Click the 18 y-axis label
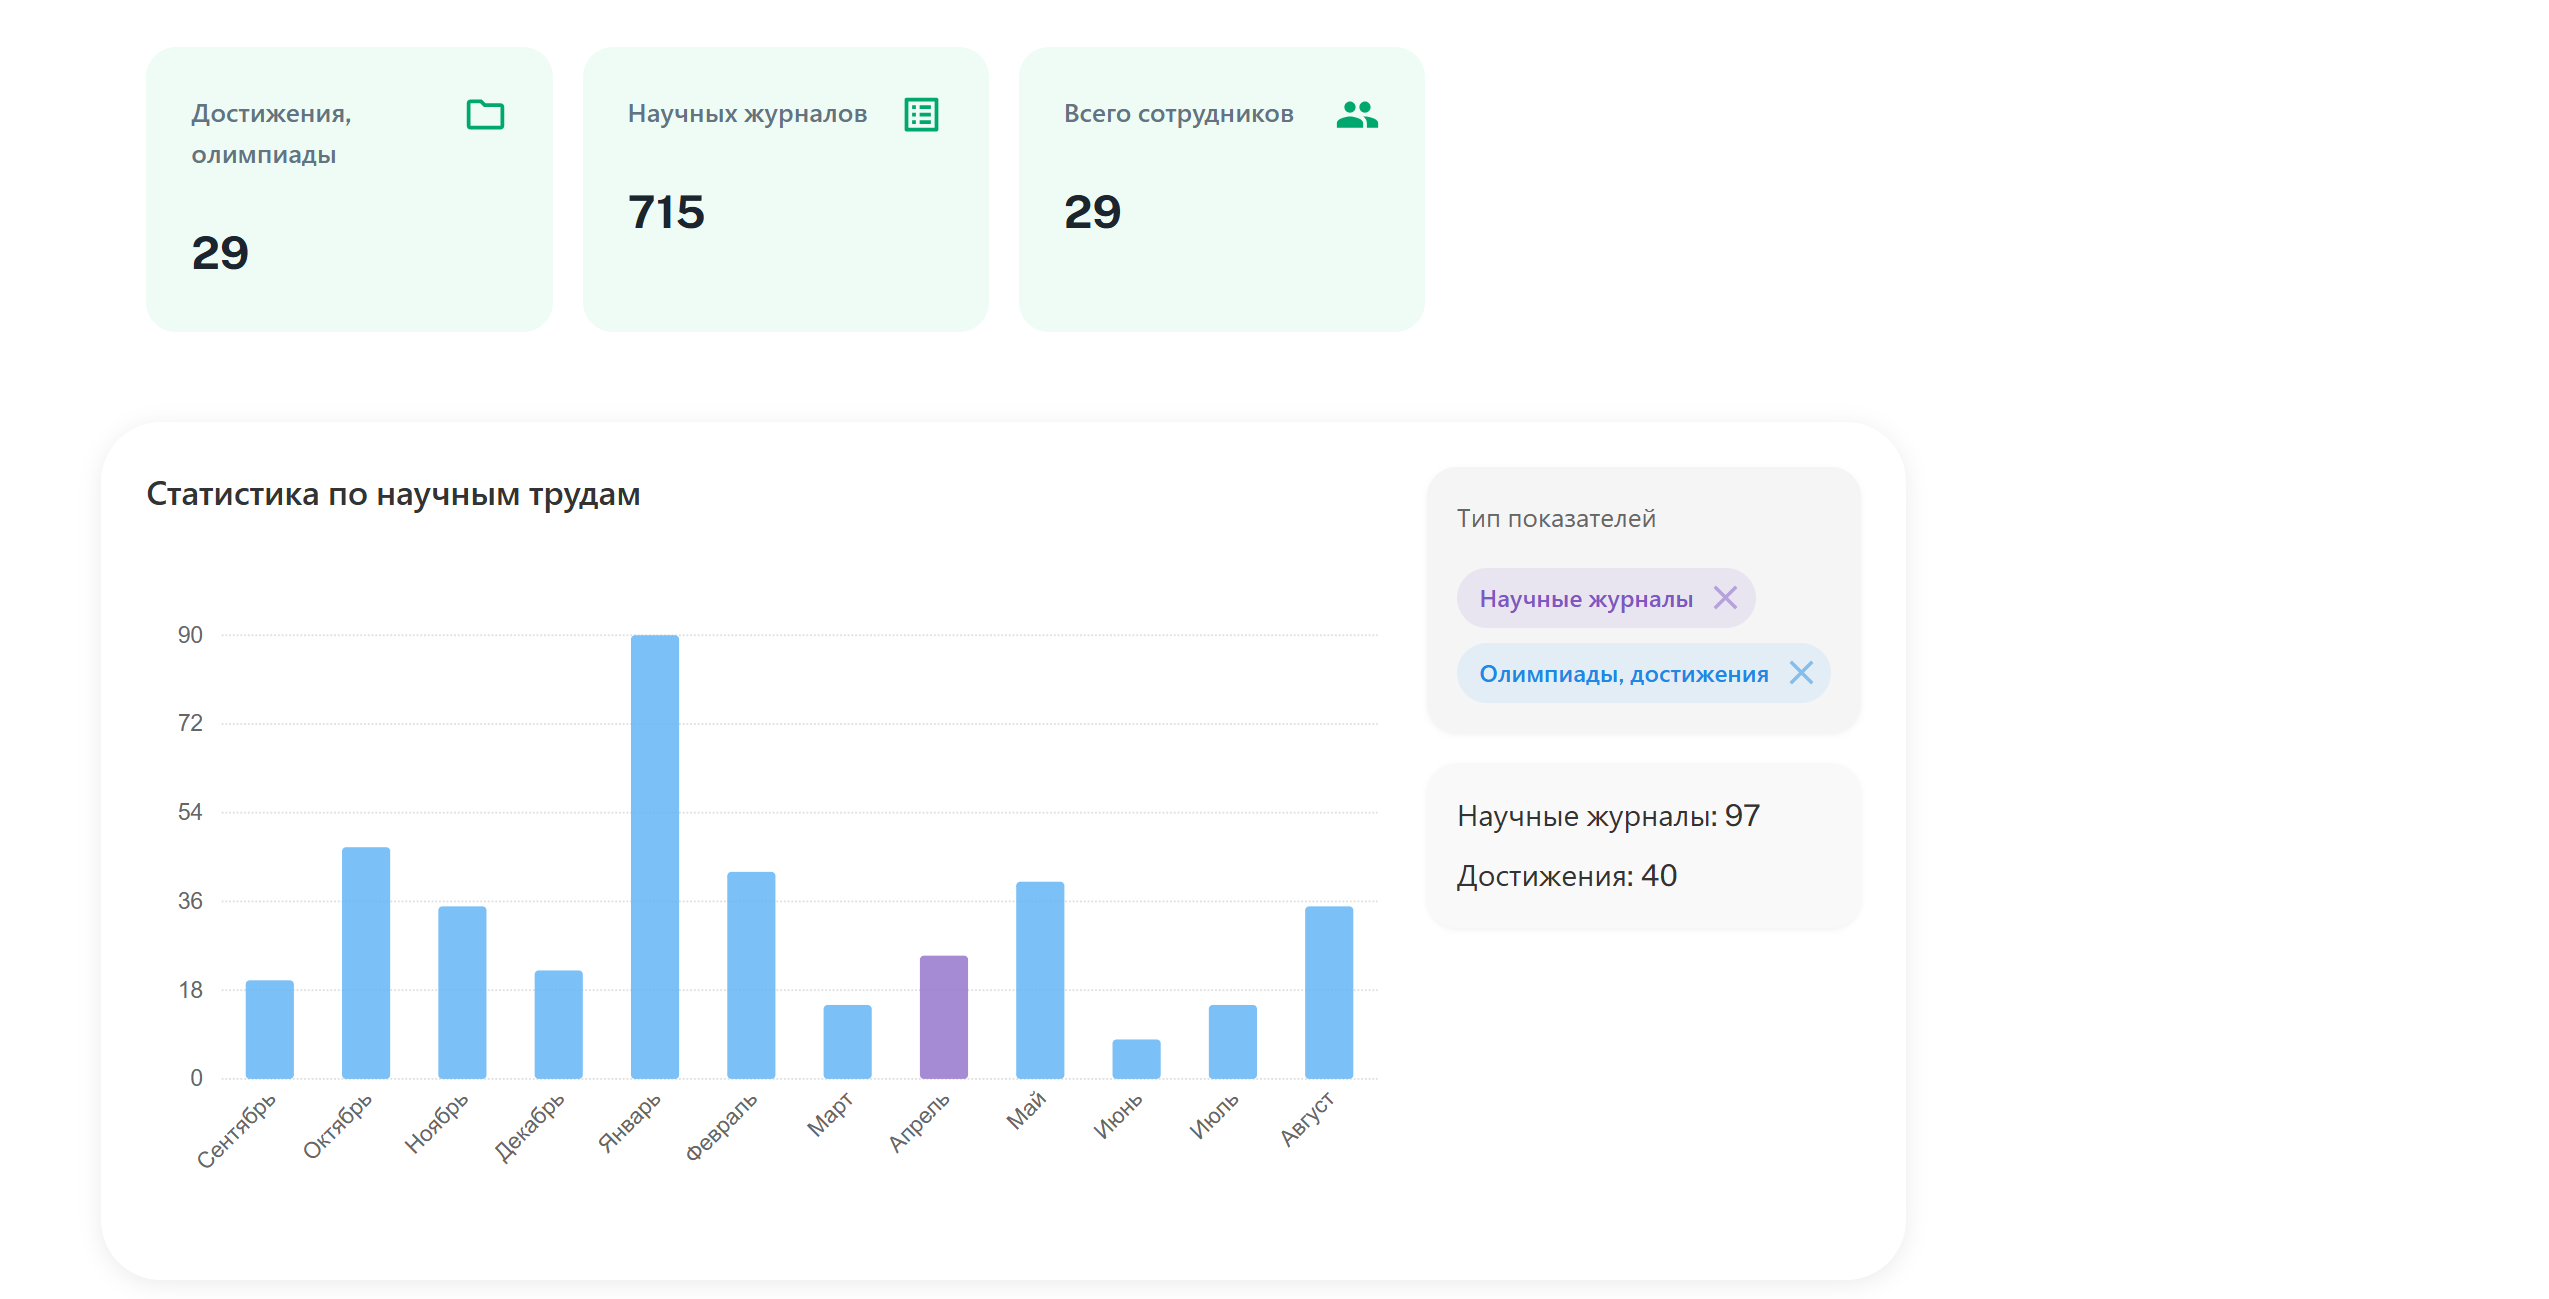The width and height of the screenshot is (2549, 1299). pos(190,990)
